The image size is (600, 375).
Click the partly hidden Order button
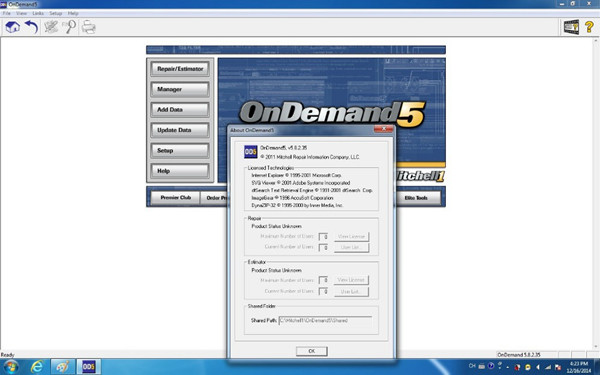click(x=214, y=198)
